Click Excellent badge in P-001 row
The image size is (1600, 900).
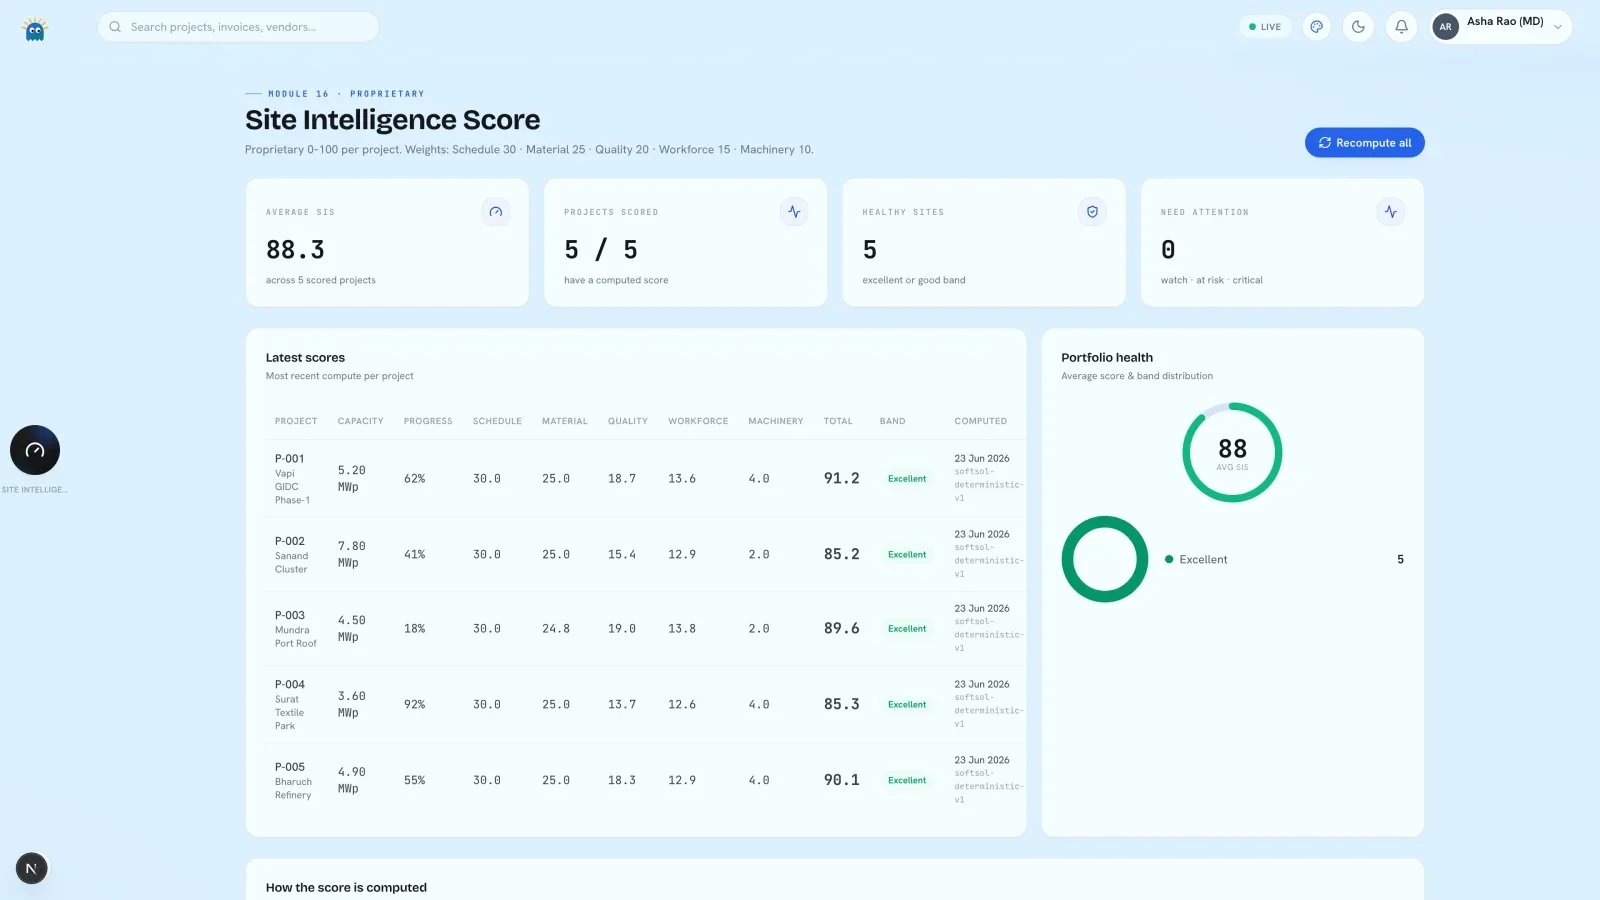(x=907, y=479)
